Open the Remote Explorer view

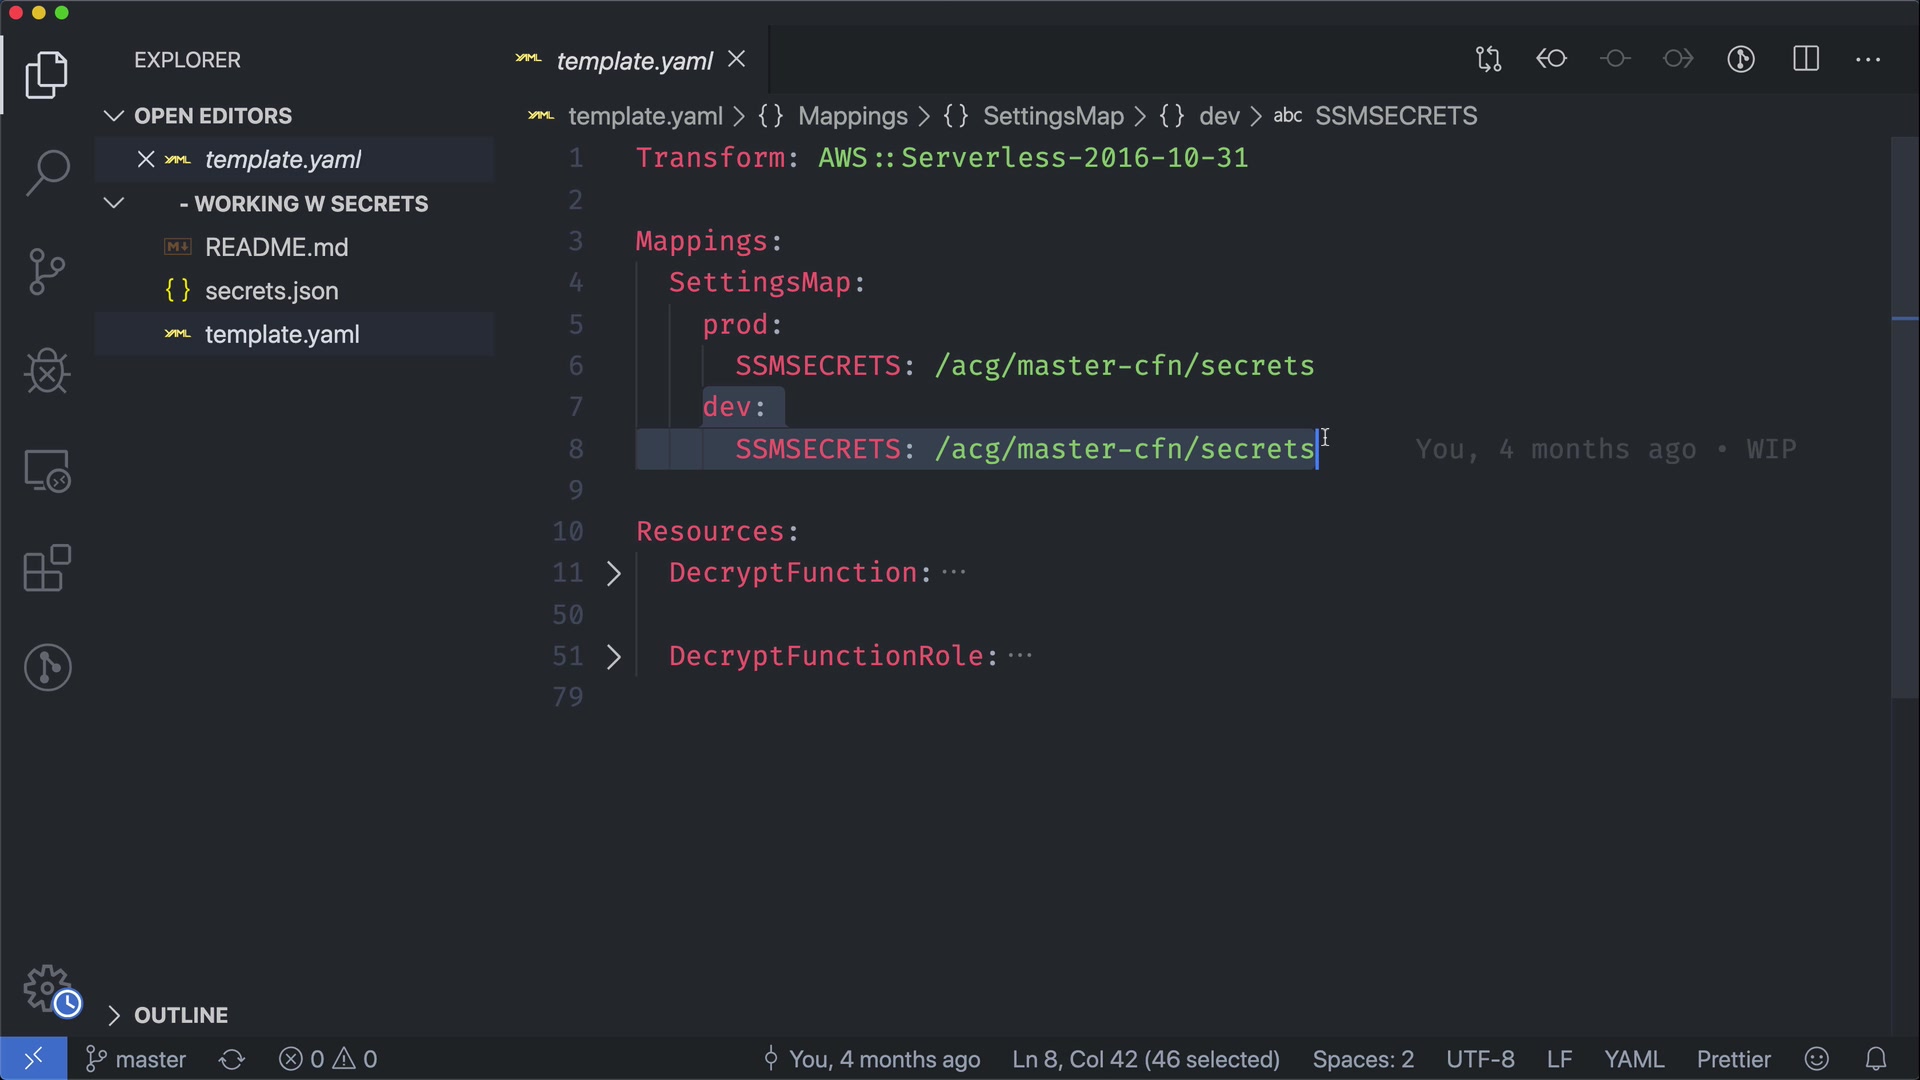click(47, 470)
